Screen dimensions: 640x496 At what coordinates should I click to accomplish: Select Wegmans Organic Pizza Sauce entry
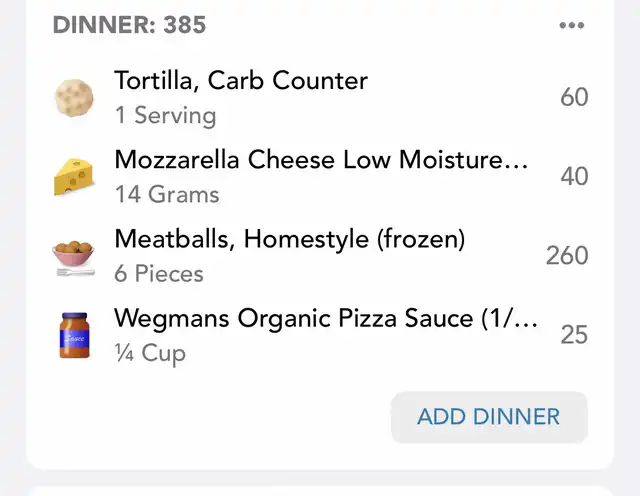320,335
